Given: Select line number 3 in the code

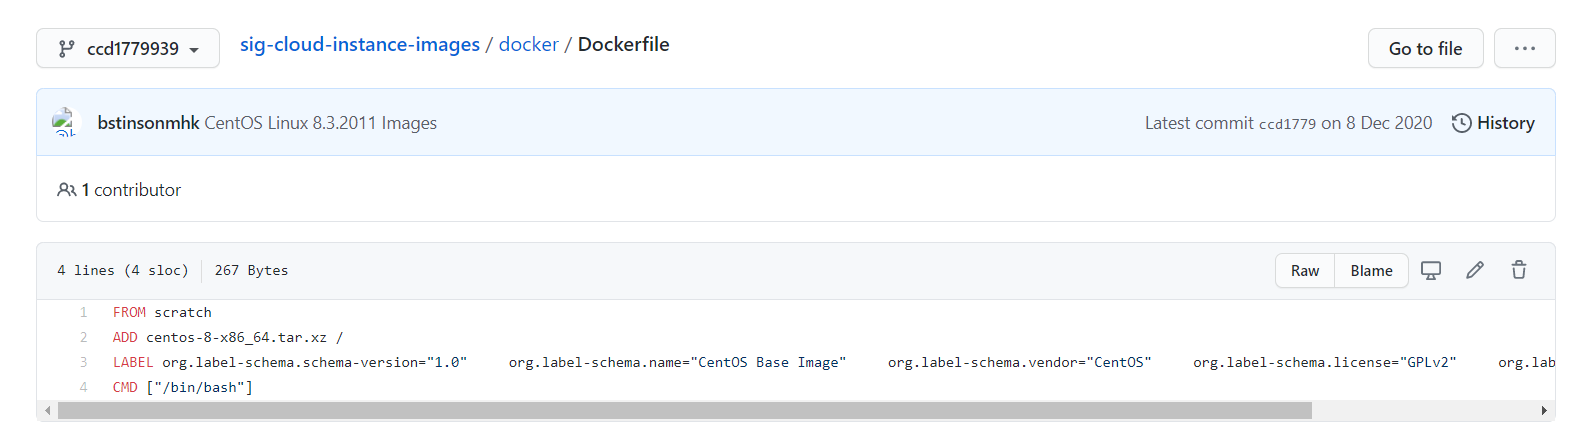Looking at the screenshot, I should [83, 362].
